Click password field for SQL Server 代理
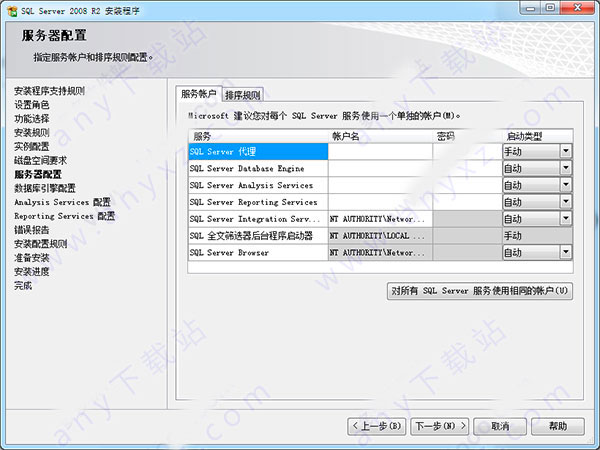Viewport: 600px width, 450px height. (467, 152)
